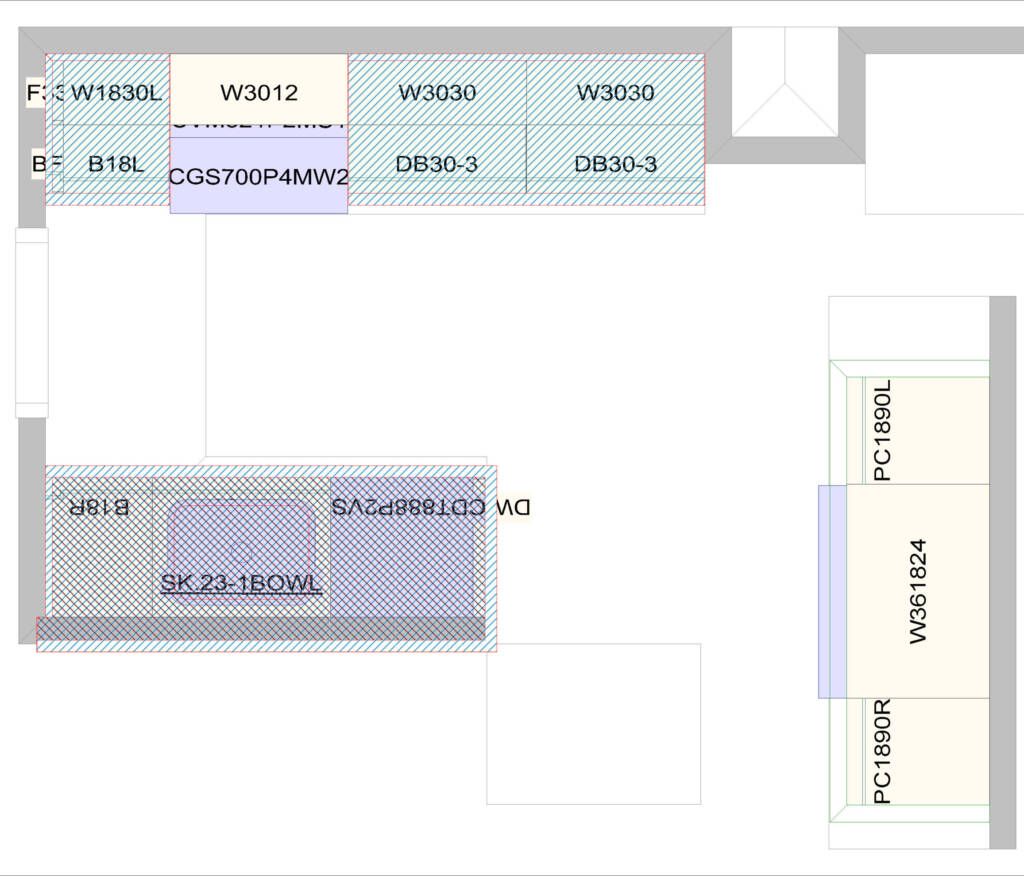Click the right W3030 wall cabinet
Screen dimensions: 1024x876
coord(616,93)
